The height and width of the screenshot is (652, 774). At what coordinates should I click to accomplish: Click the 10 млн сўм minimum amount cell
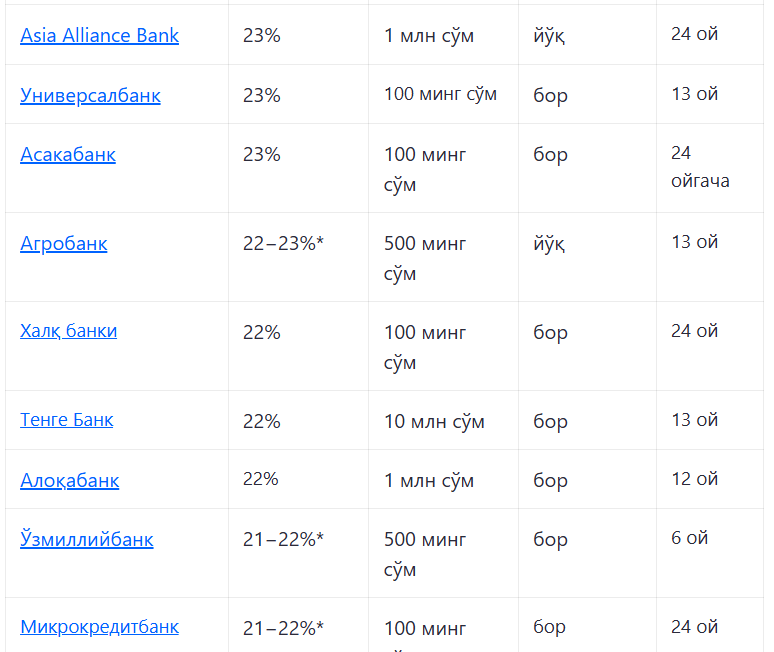click(434, 422)
